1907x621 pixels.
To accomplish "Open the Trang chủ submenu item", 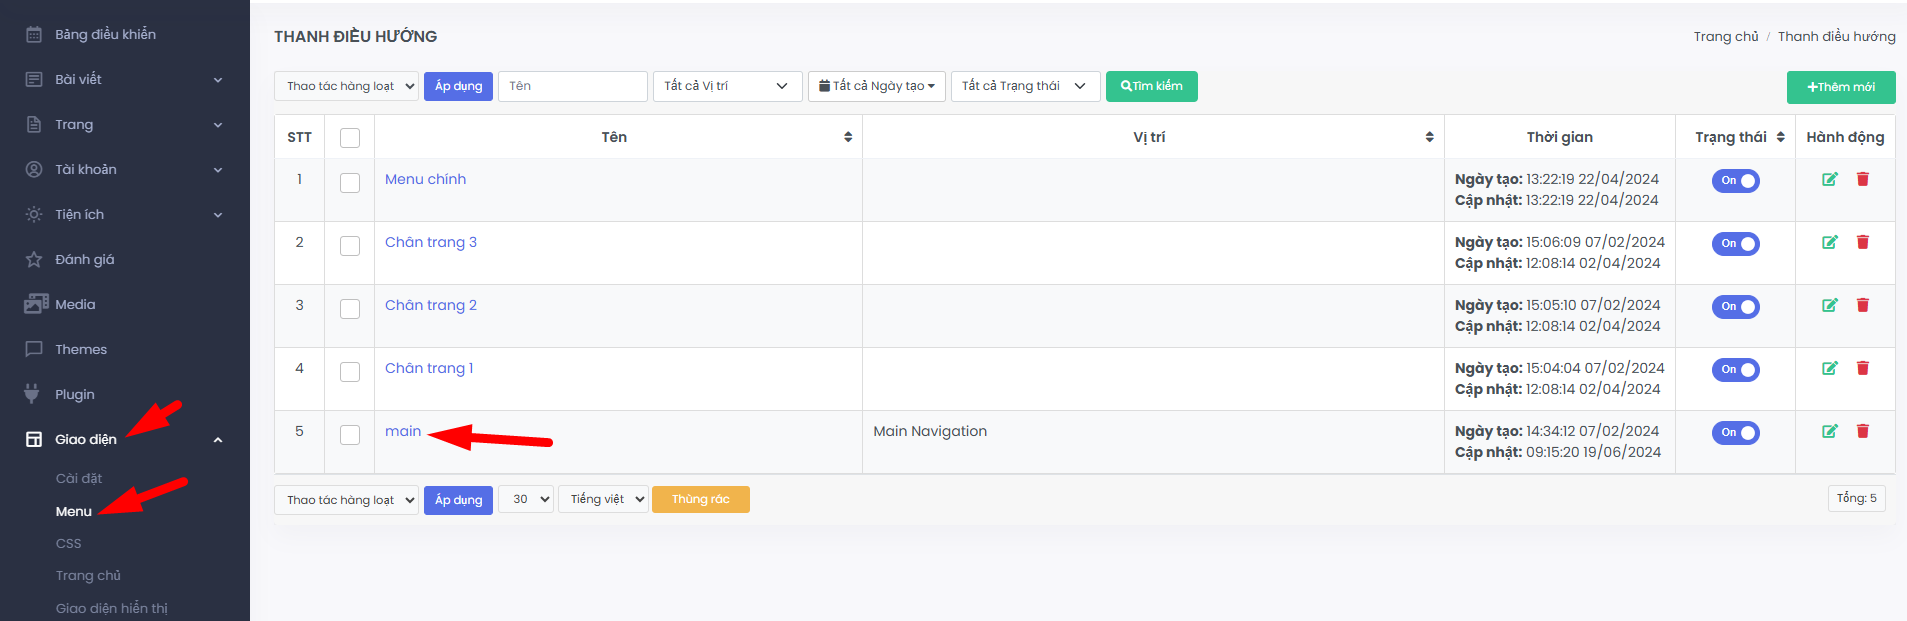I will click(x=88, y=576).
